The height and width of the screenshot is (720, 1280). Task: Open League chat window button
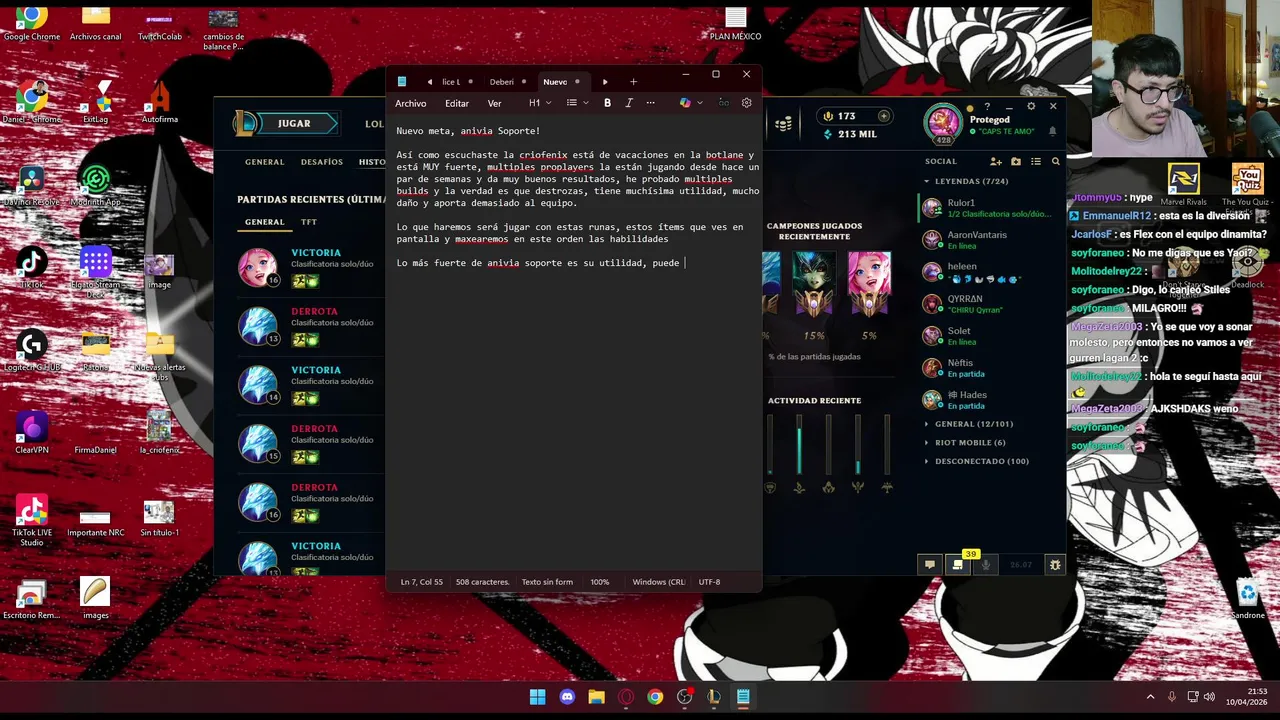[x=930, y=565]
